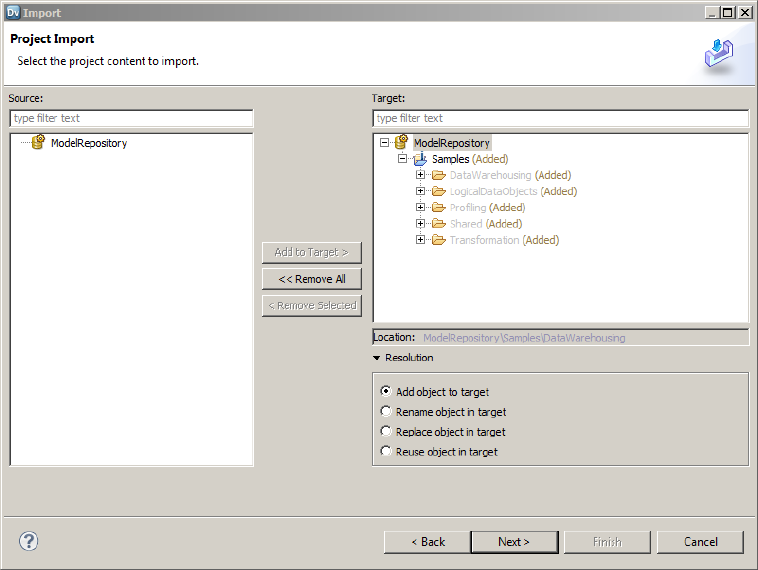Viewport: 758px width, 570px height.
Task: Click the Dv application icon in title bar
Action: coord(13,13)
